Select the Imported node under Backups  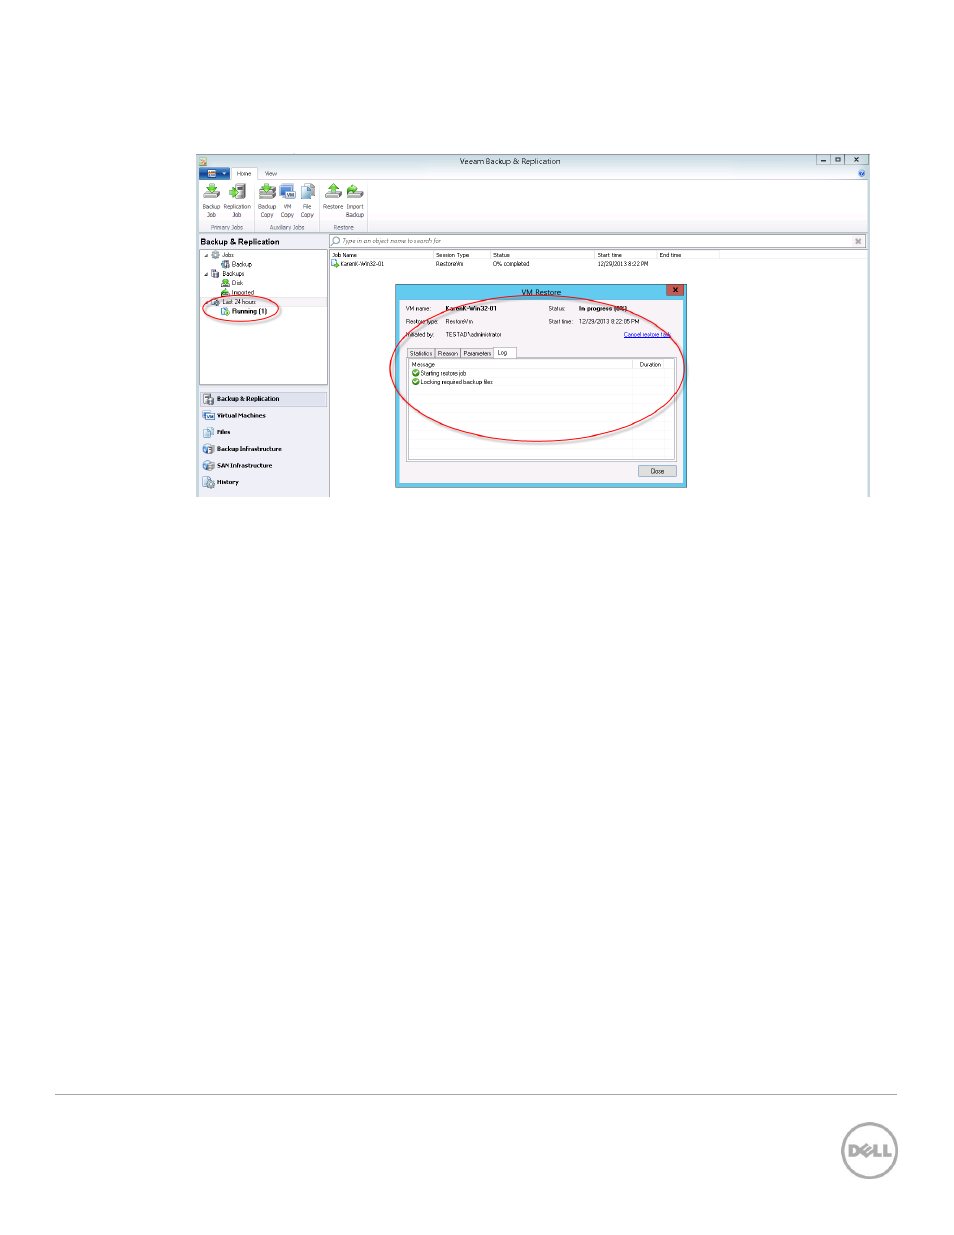point(238,293)
